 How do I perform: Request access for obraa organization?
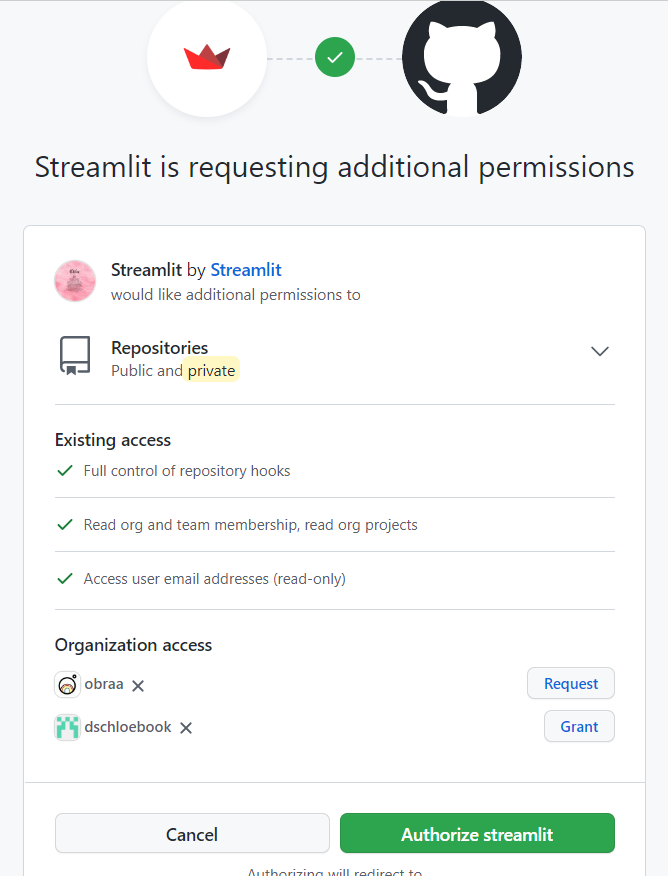(571, 683)
